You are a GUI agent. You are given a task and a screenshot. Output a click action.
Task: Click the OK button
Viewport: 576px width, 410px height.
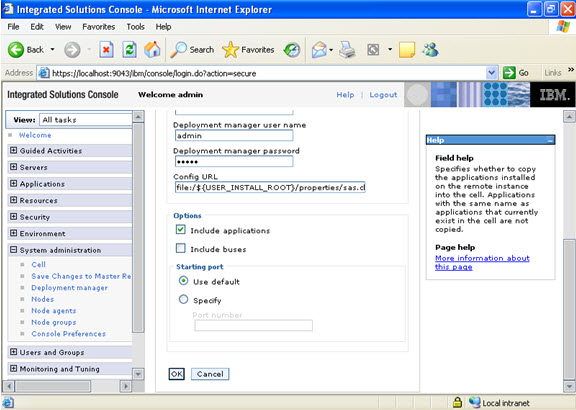click(177, 374)
